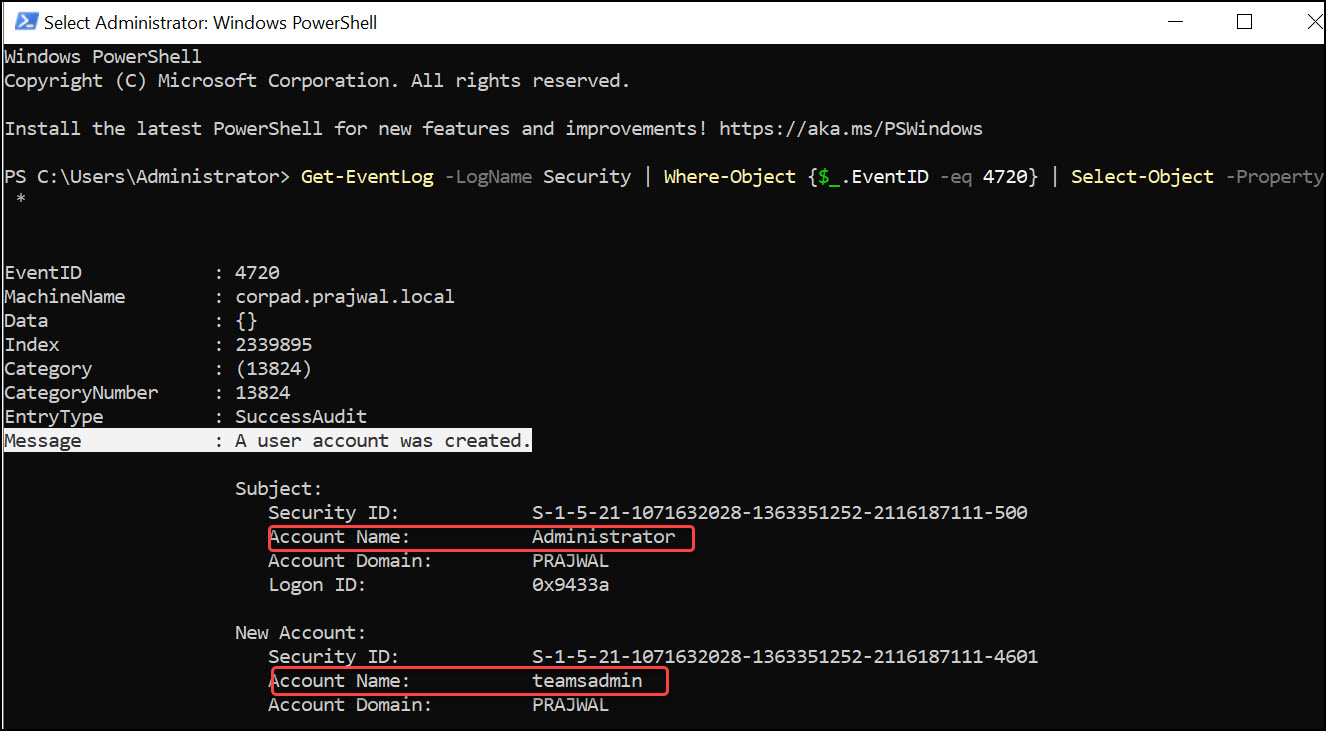Click the EntryType value SuccessAudit
Image resolution: width=1326 pixels, height=731 pixels.
(301, 417)
